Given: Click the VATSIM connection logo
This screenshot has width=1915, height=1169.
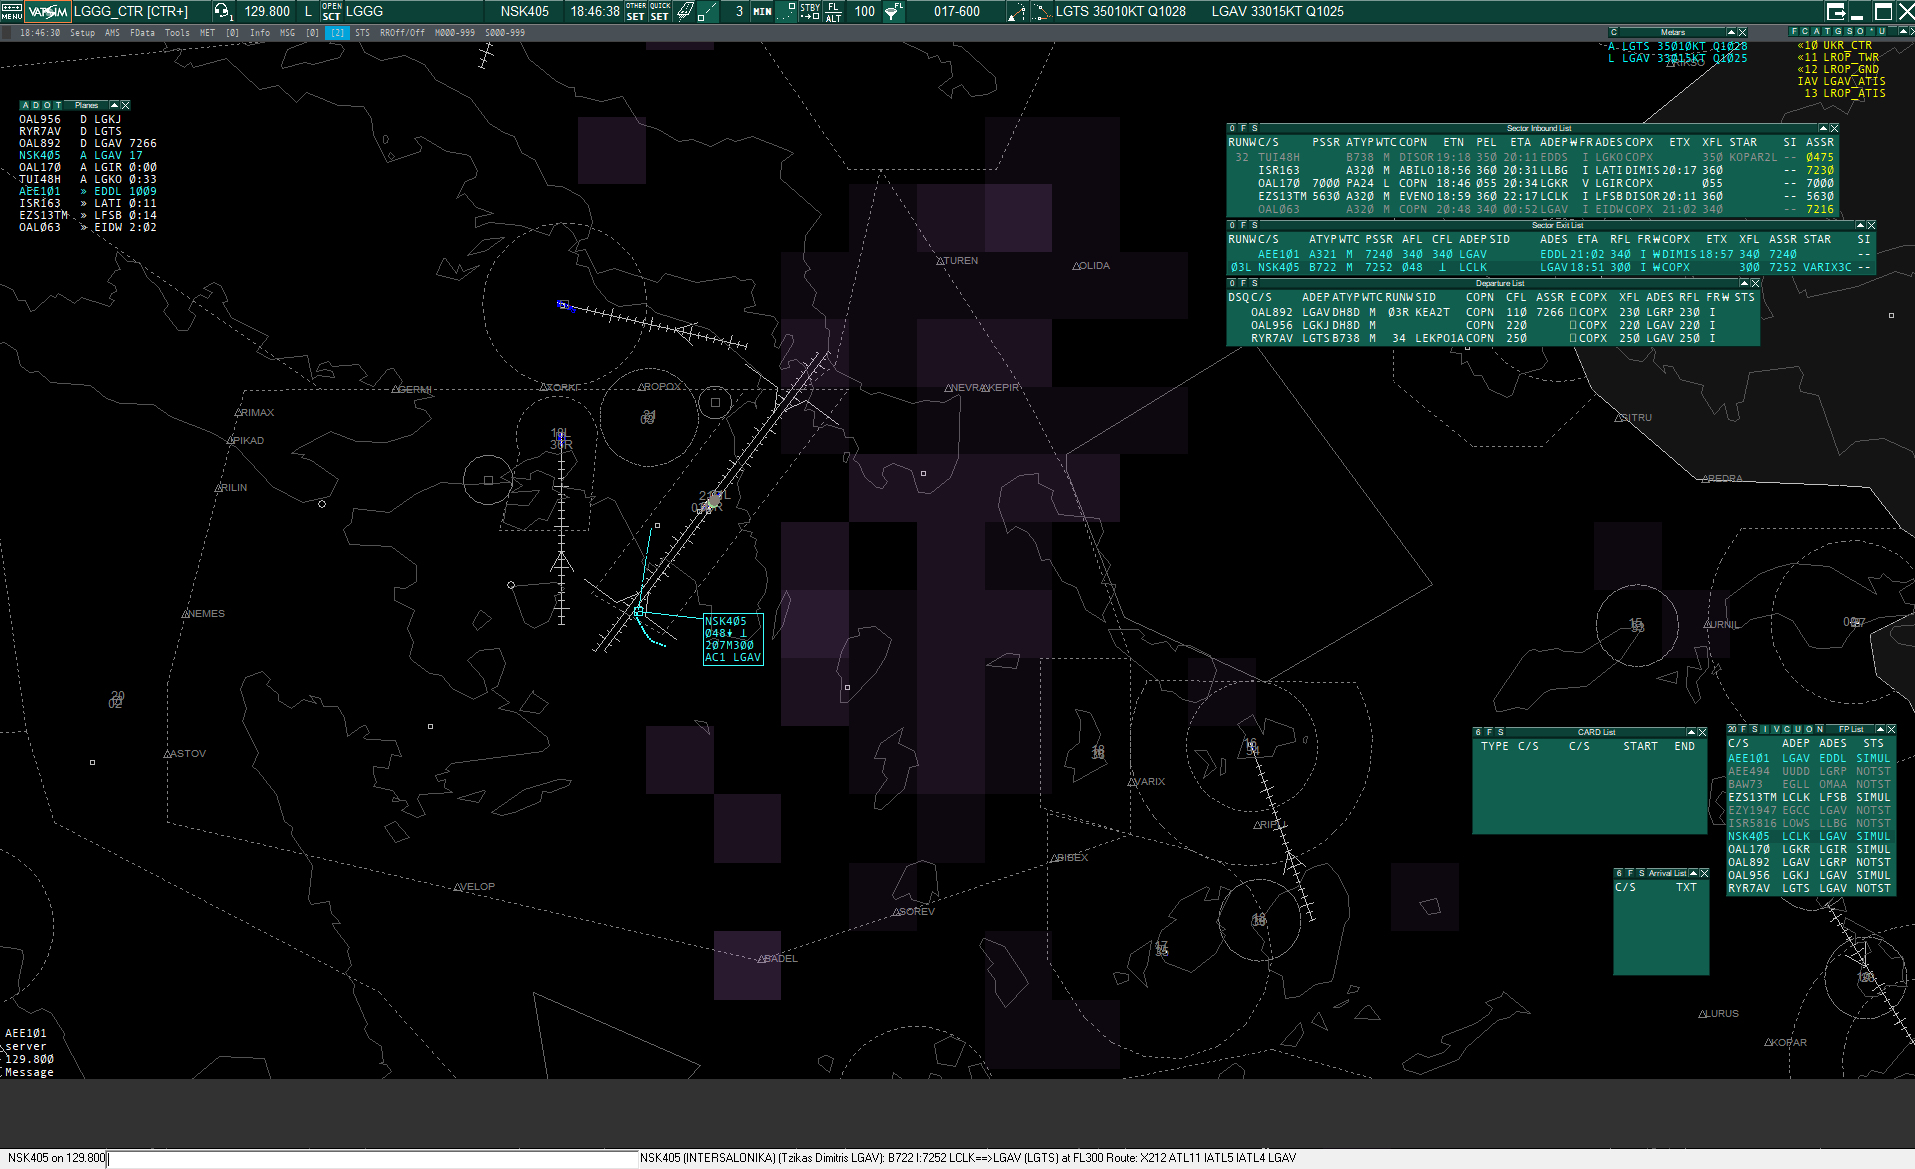Looking at the screenshot, I should 48,12.
